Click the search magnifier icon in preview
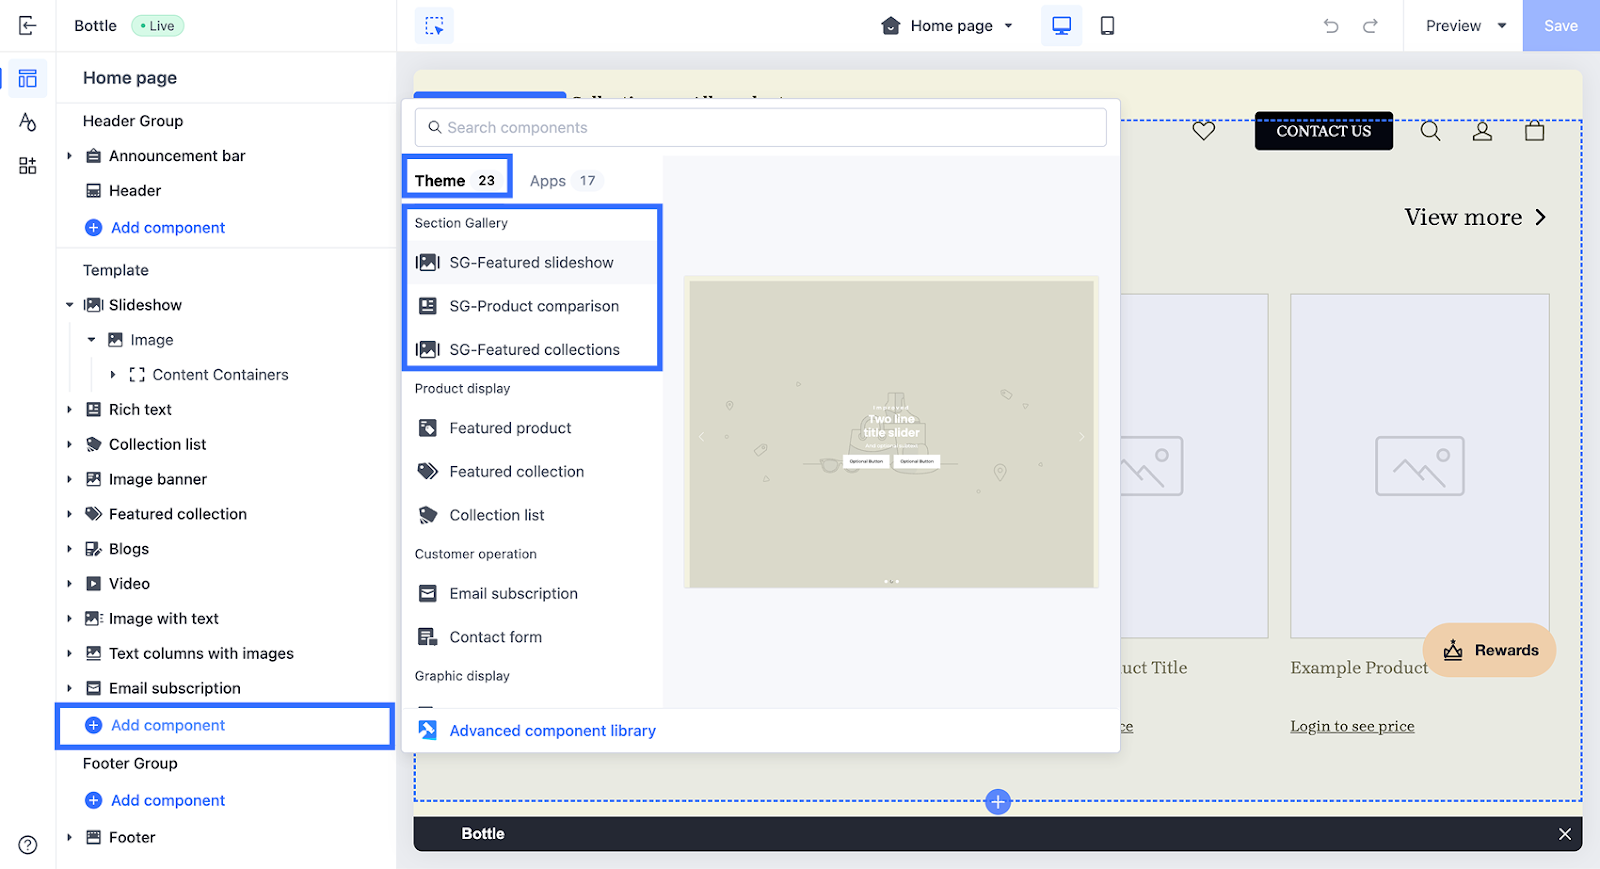Image resolution: width=1600 pixels, height=869 pixels. click(x=1431, y=131)
